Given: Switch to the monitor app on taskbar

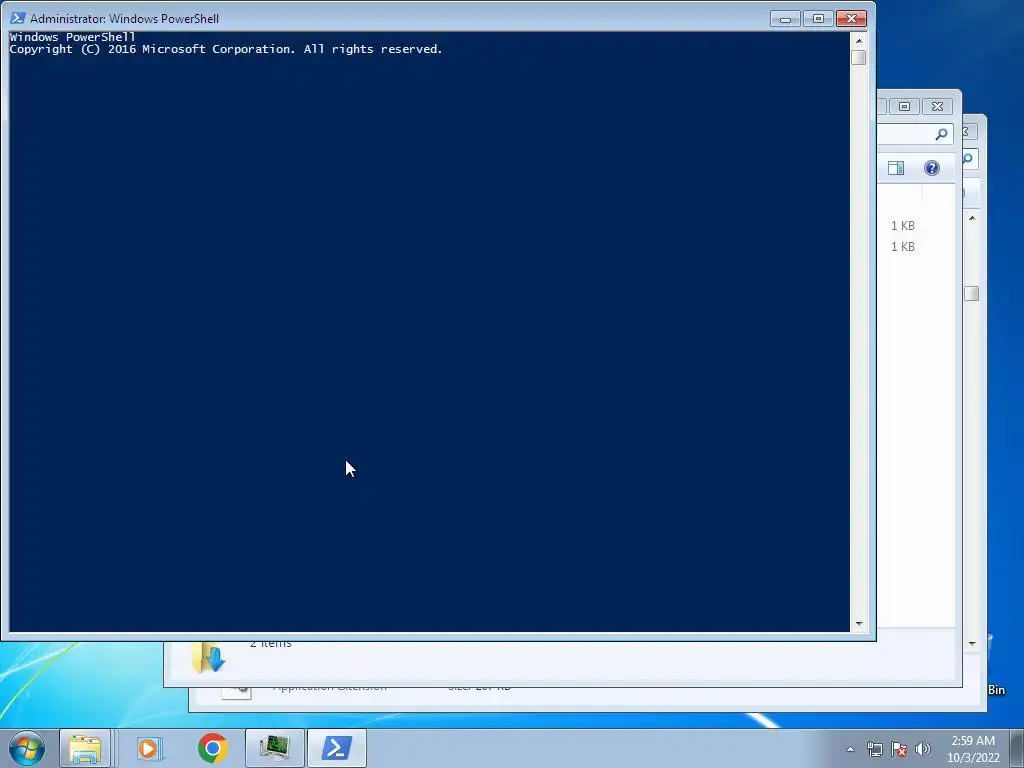Looking at the screenshot, I should pos(275,748).
